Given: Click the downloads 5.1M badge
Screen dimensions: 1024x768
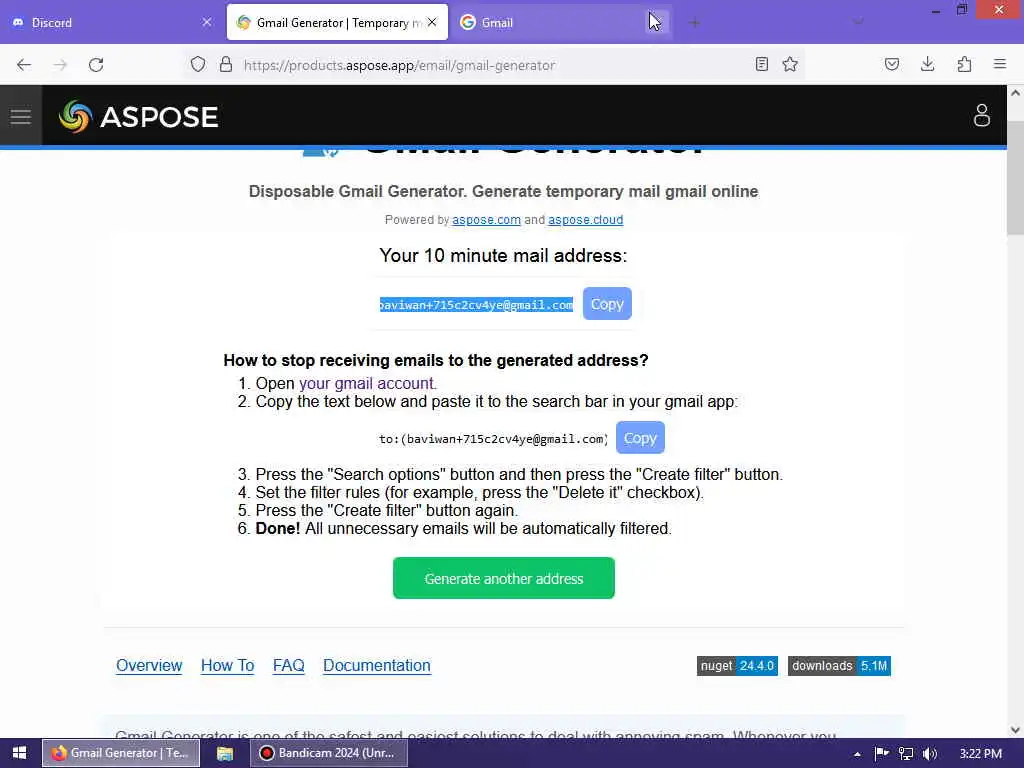Looking at the screenshot, I should point(839,665).
